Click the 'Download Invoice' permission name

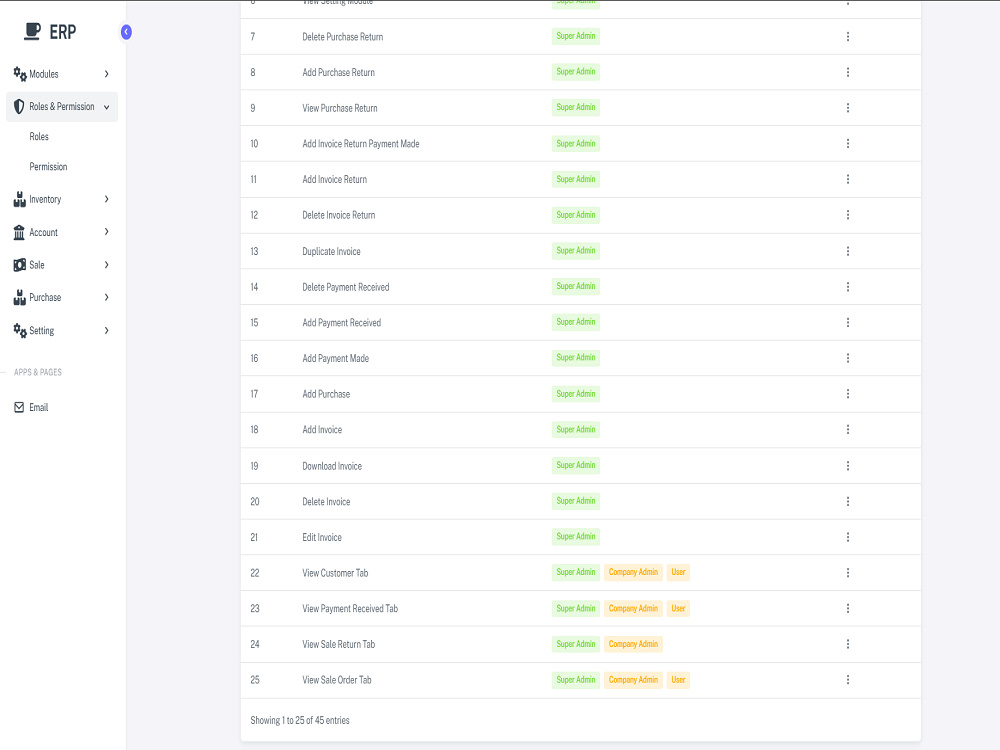332,466
